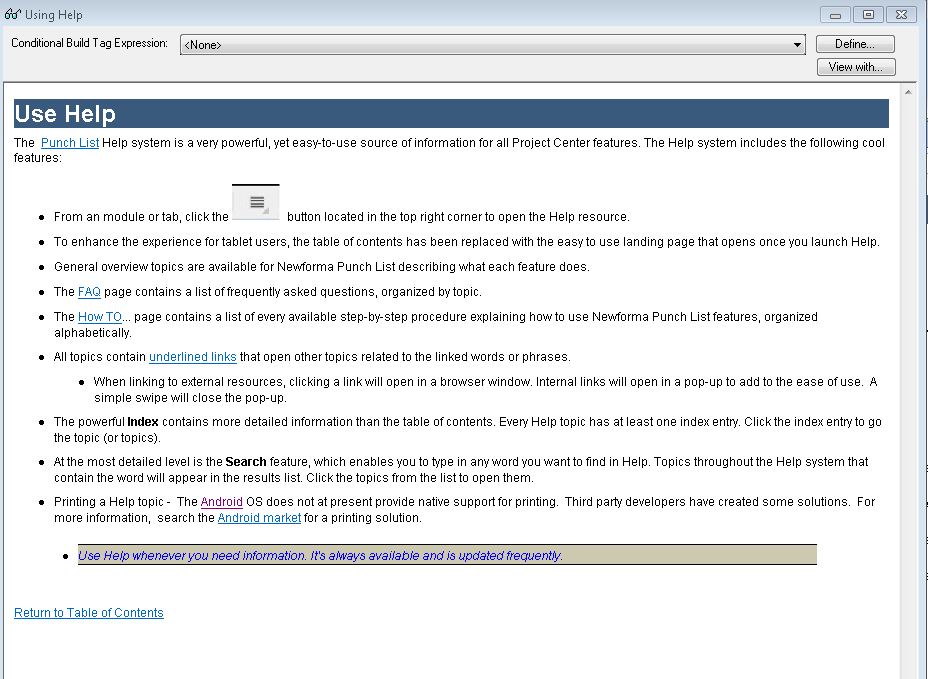The image size is (928, 679).
Task: Click the bold word Search
Action: [246, 462]
